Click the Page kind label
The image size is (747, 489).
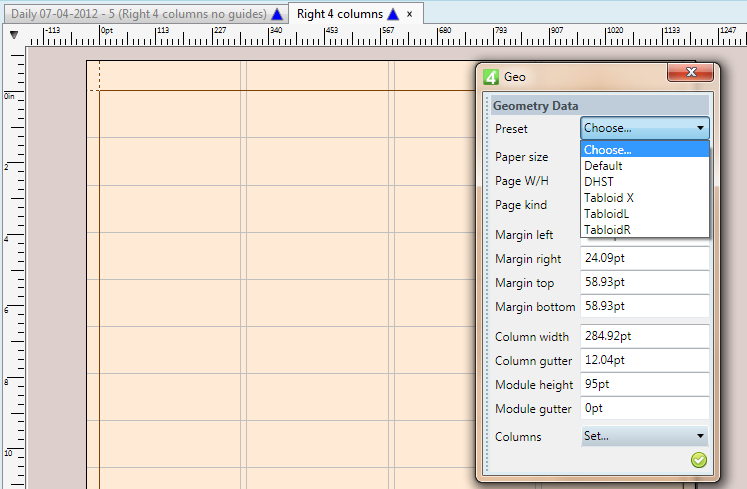521,205
